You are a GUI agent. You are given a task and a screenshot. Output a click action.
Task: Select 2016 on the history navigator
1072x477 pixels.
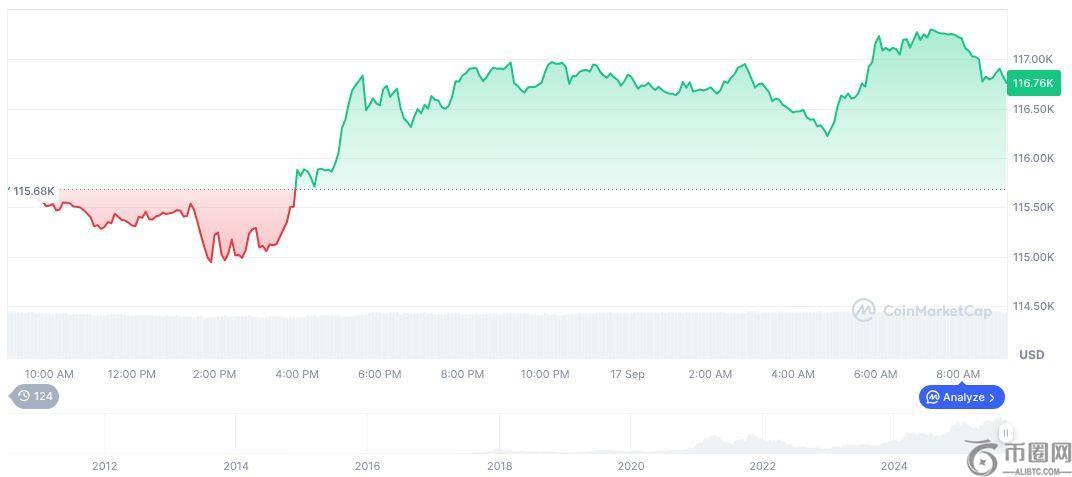pos(367,465)
